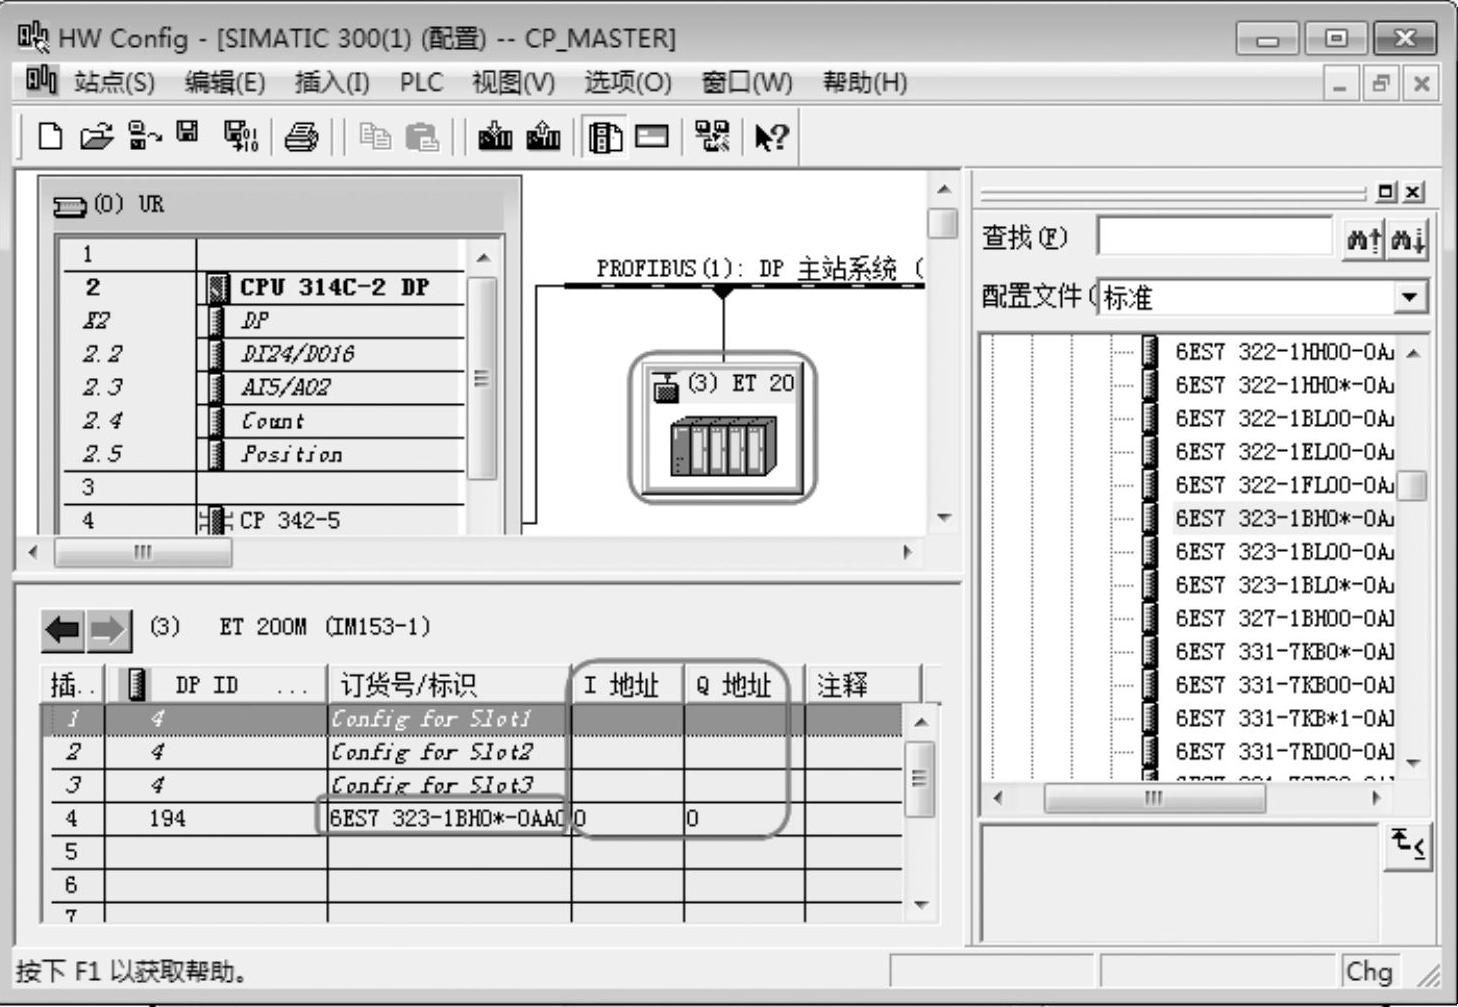
Task: Click the catalog search-up binoculars button
Action: point(1364,239)
